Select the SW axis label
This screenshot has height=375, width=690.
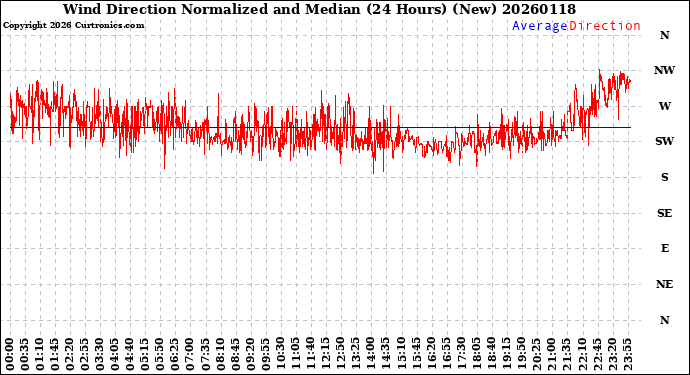tap(664, 141)
